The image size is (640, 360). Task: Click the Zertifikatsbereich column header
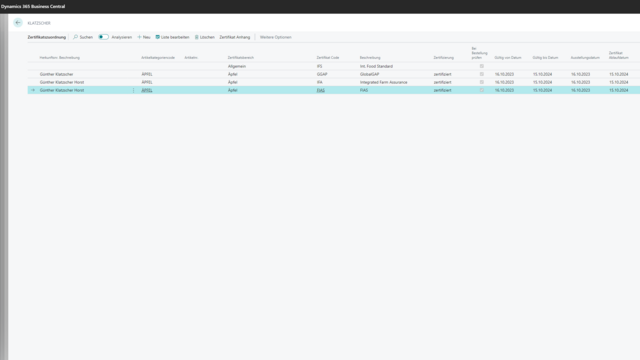coord(241,58)
